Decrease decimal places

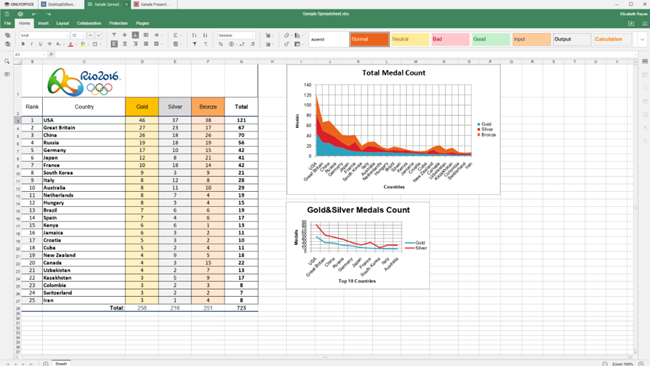coord(242,44)
